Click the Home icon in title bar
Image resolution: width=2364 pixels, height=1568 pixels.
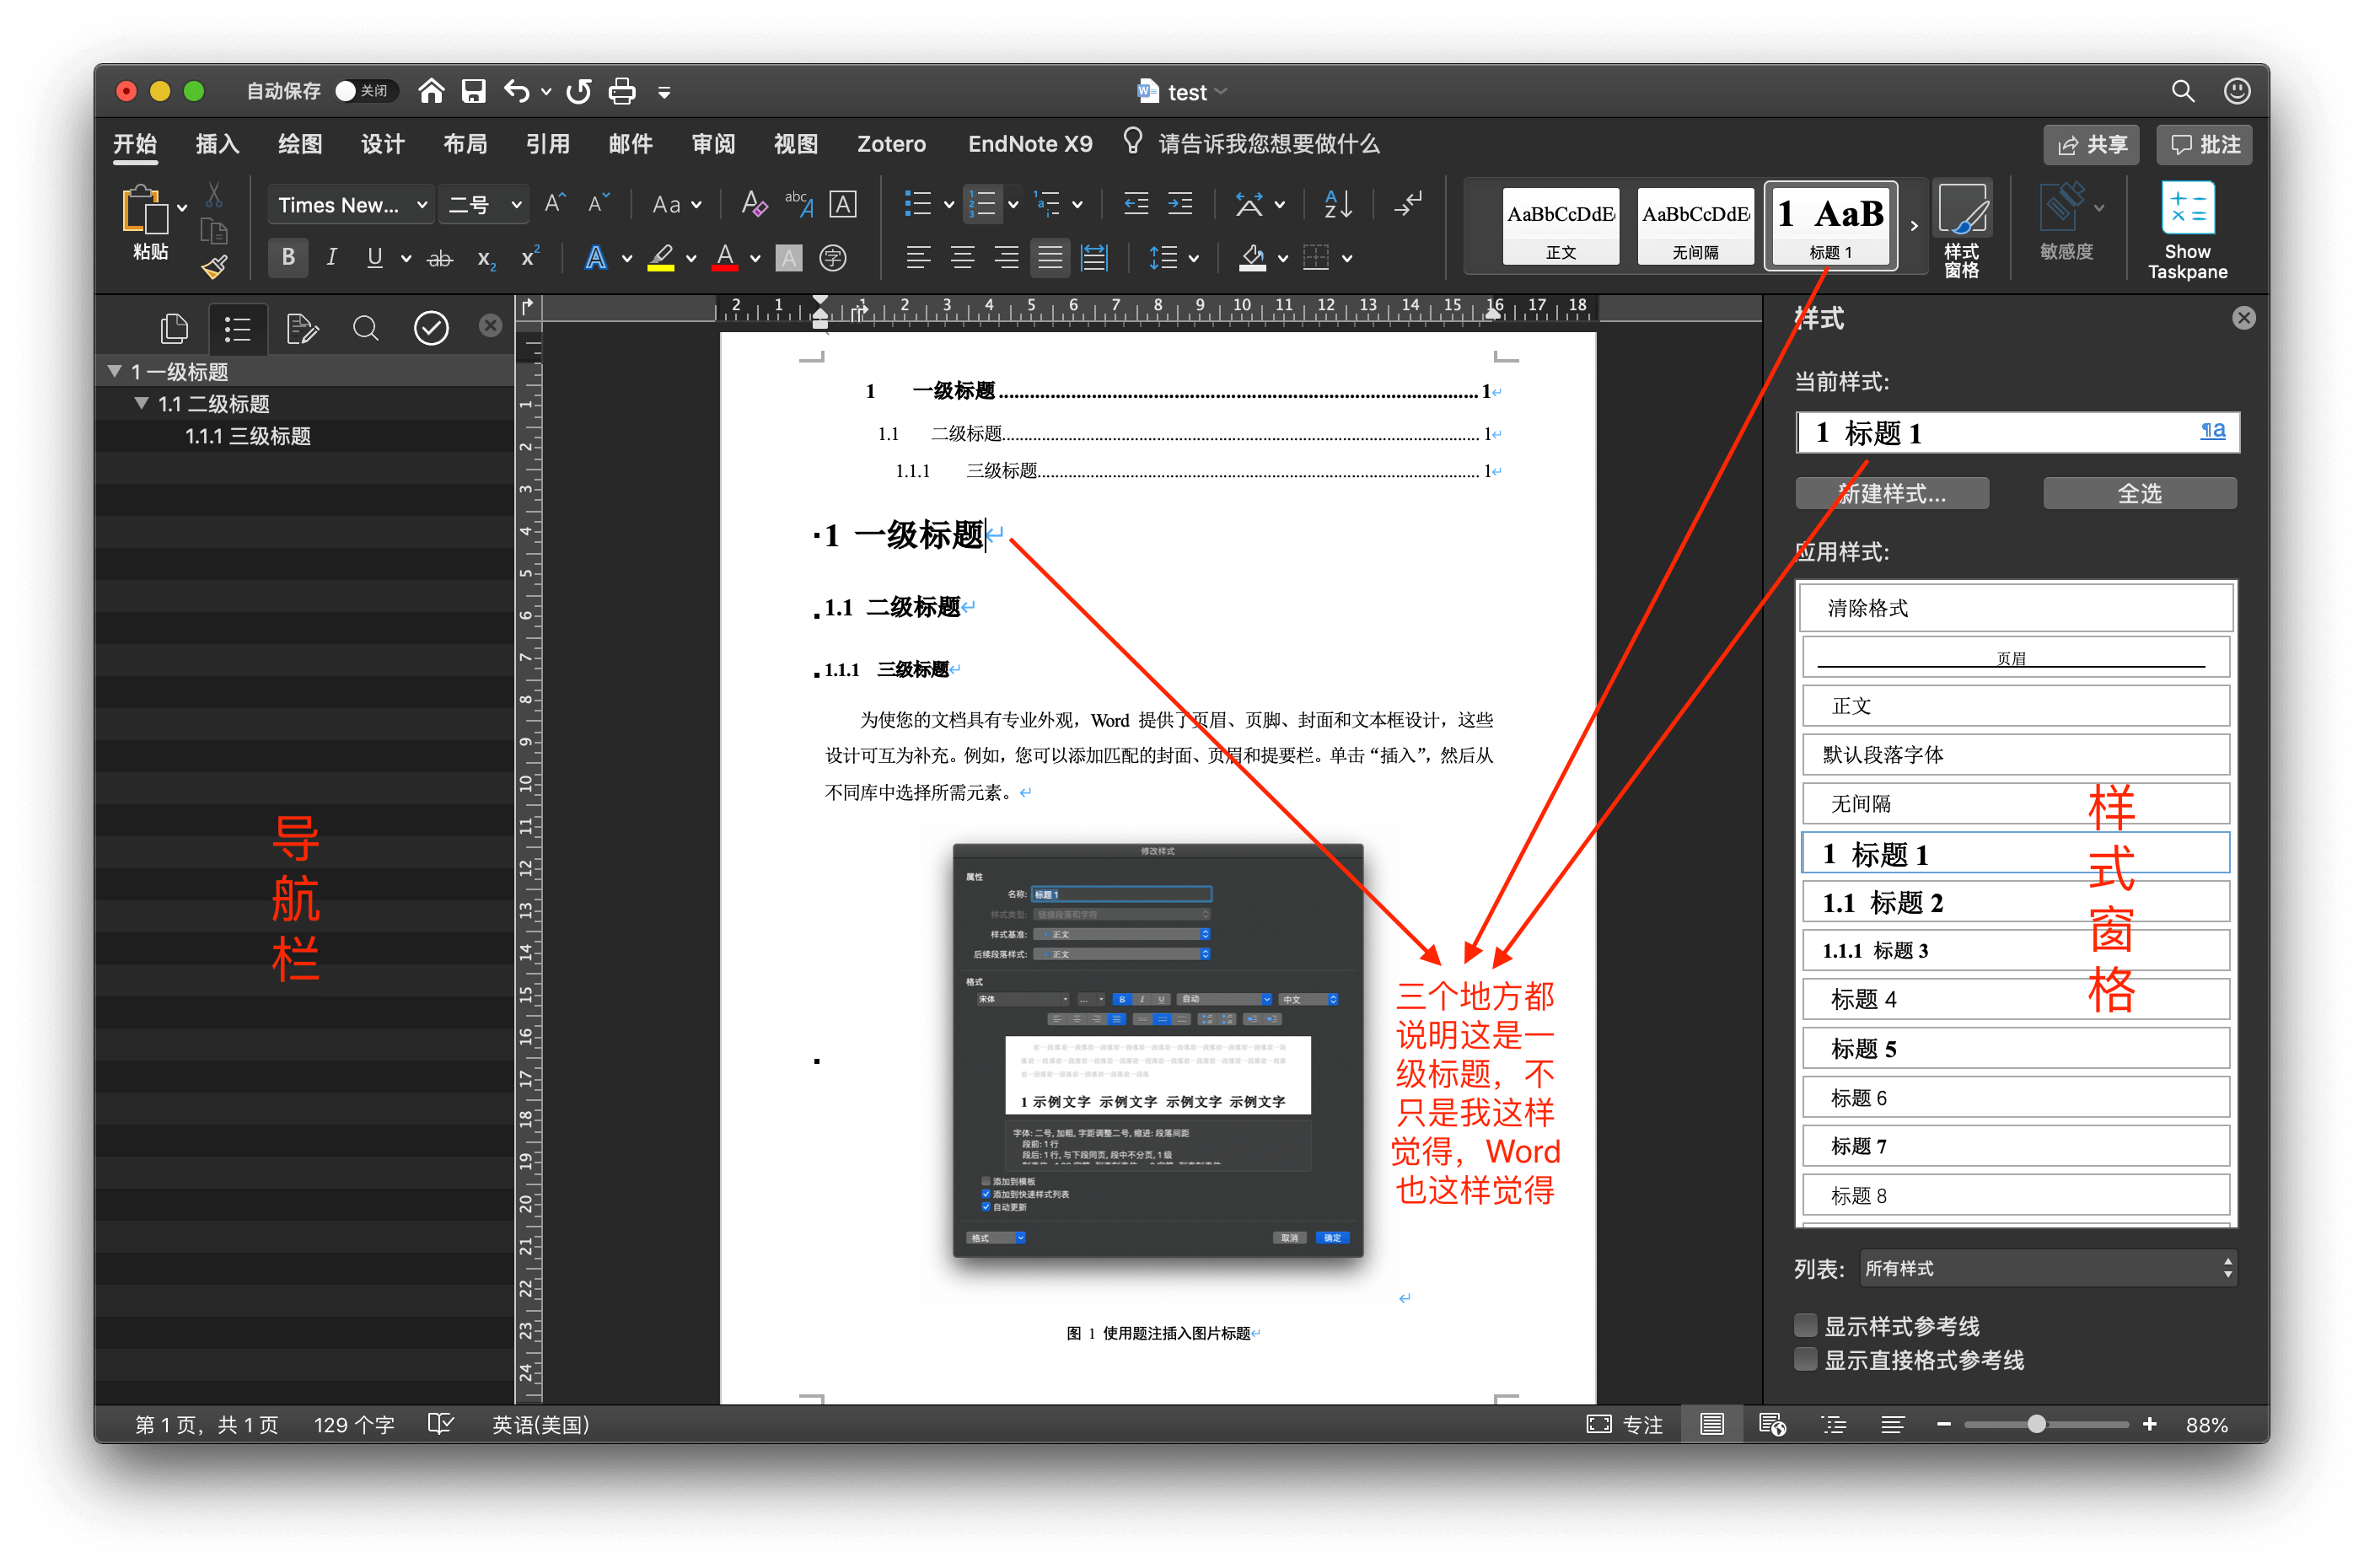click(431, 91)
